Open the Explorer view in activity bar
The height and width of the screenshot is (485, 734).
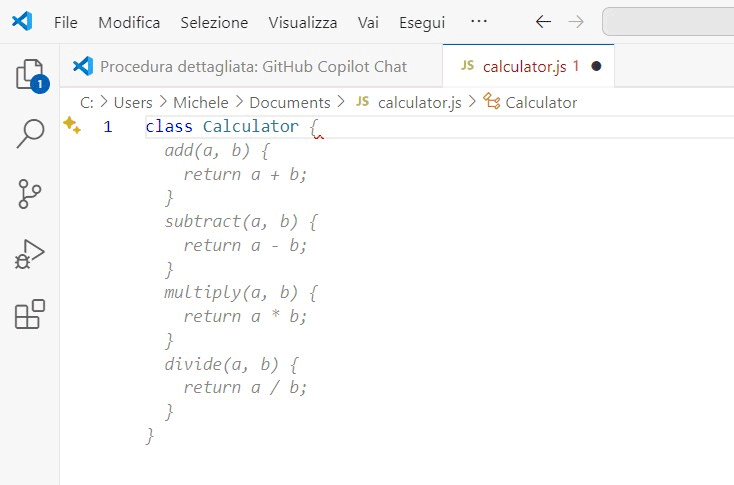coord(30,75)
